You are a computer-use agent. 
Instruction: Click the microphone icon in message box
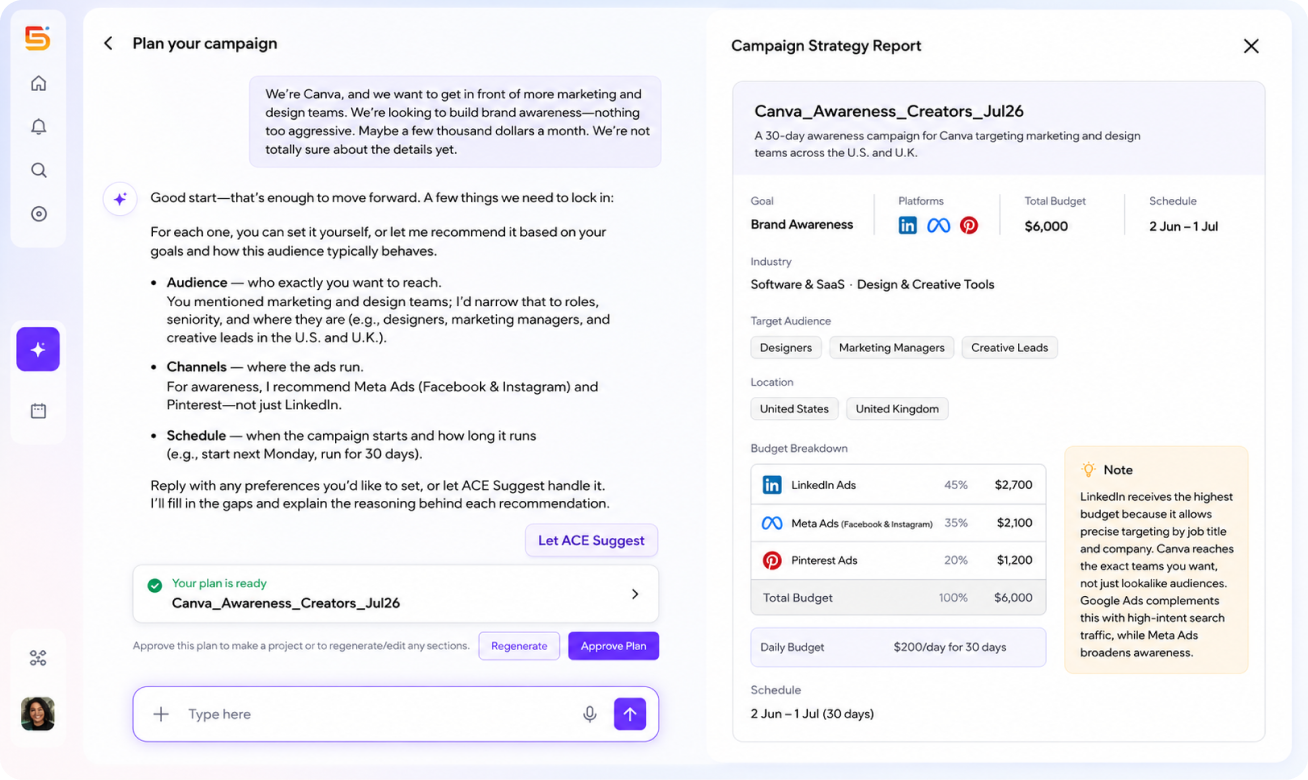coord(590,714)
